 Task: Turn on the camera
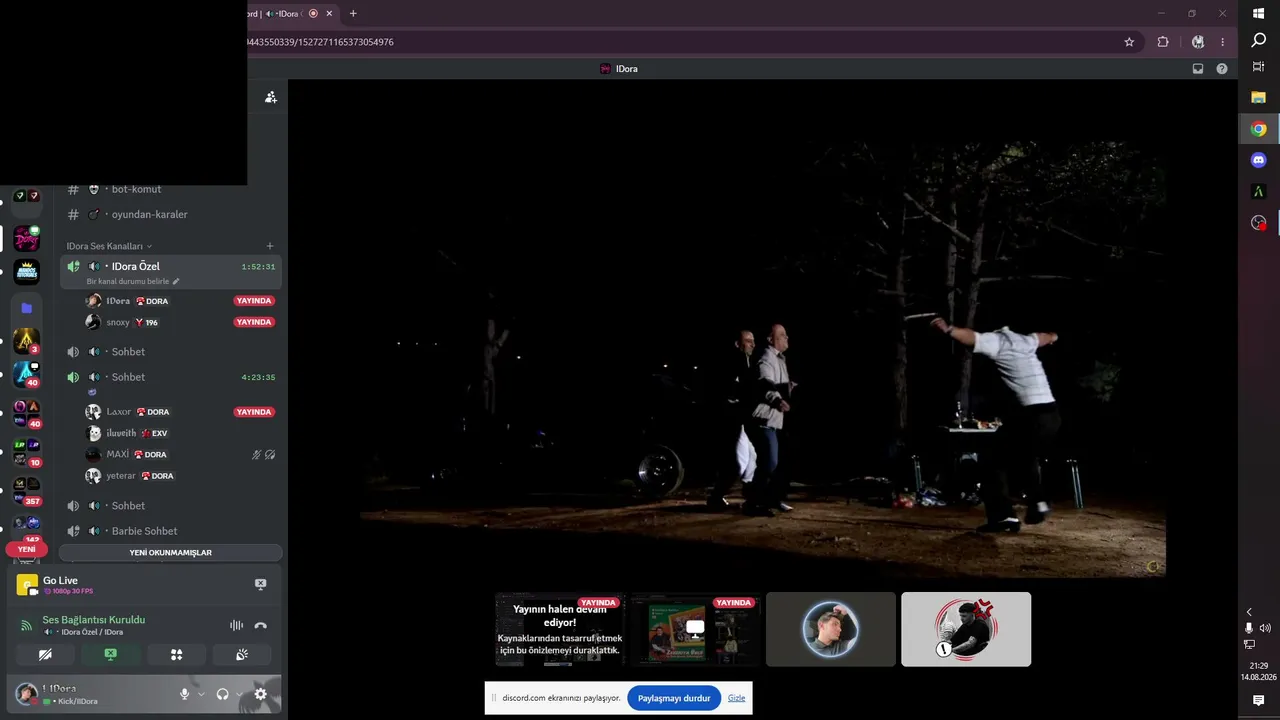pos(45,654)
